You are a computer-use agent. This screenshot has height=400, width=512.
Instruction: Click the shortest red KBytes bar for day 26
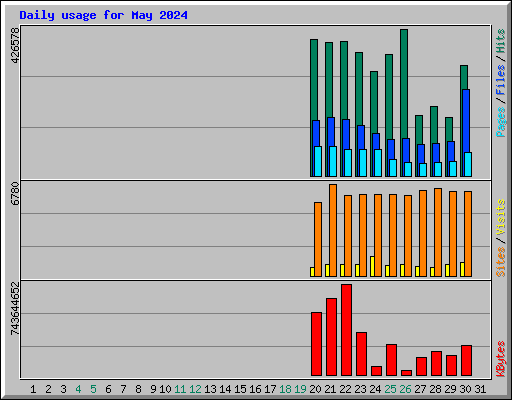[x=406, y=373]
